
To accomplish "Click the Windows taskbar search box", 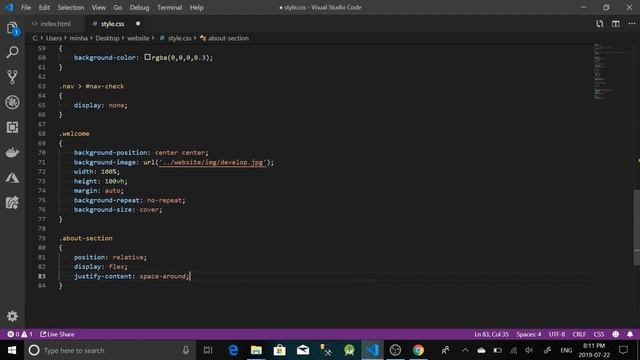I will [x=109, y=350].
